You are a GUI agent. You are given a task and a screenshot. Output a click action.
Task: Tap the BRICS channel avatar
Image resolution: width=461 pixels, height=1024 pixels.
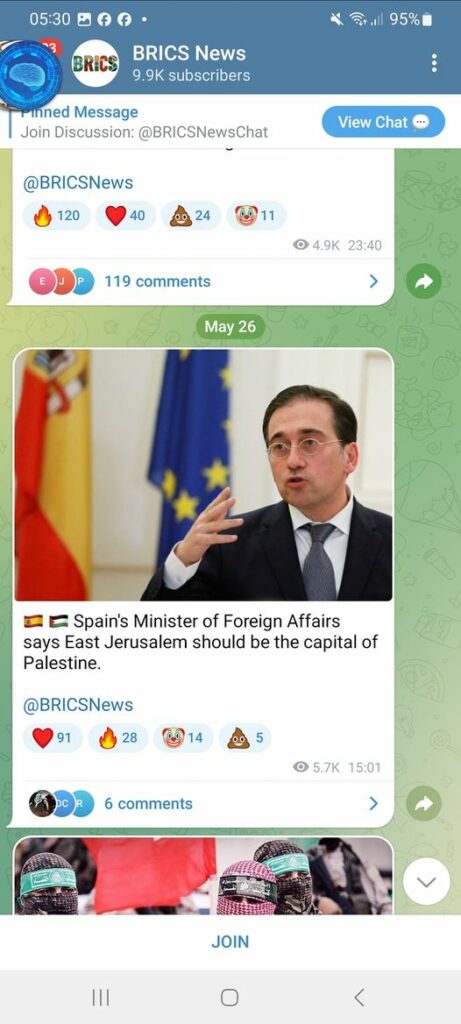point(95,63)
